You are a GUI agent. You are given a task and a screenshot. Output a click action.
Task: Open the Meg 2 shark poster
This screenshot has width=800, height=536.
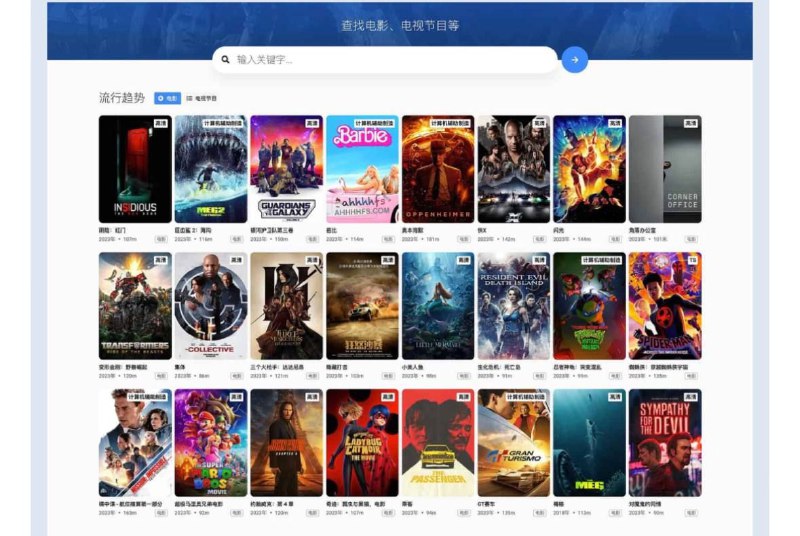(211, 169)
